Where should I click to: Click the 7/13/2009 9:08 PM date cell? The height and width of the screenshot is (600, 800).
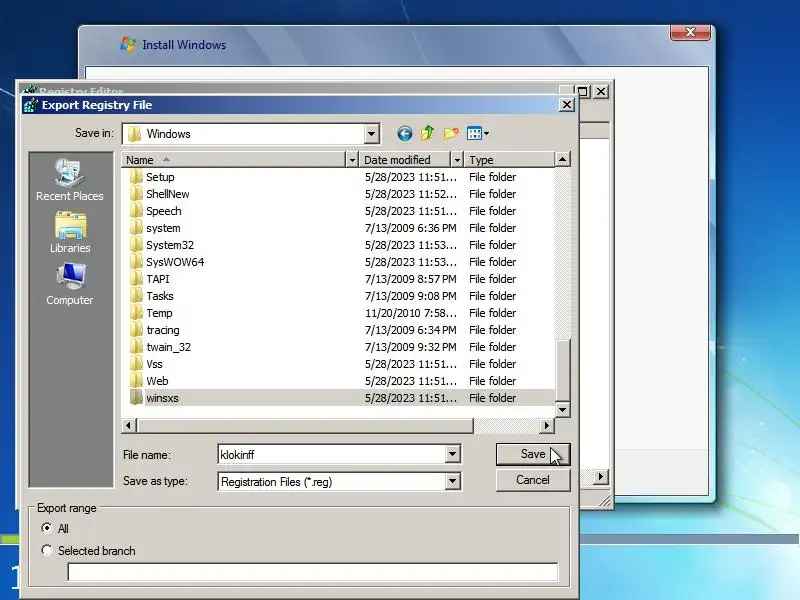(x=410, y=296)
